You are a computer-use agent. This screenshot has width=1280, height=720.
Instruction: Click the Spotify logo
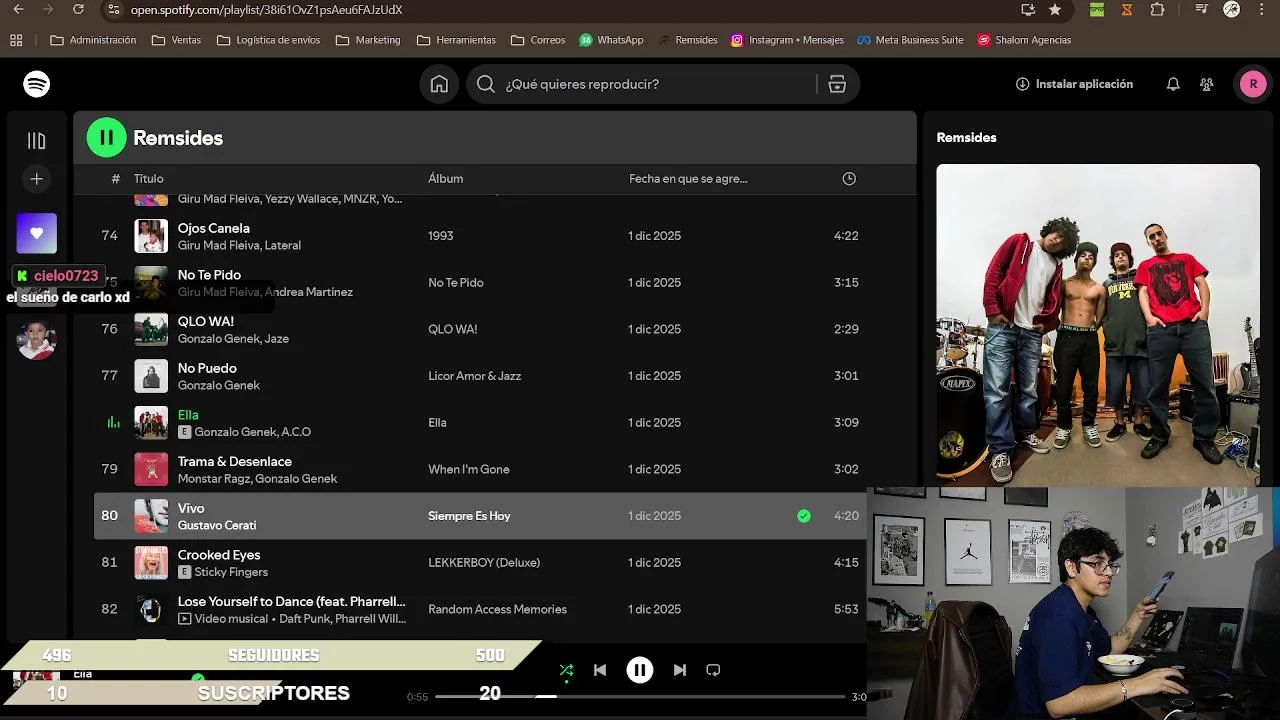pyautogui.click(x=37, y=84)
